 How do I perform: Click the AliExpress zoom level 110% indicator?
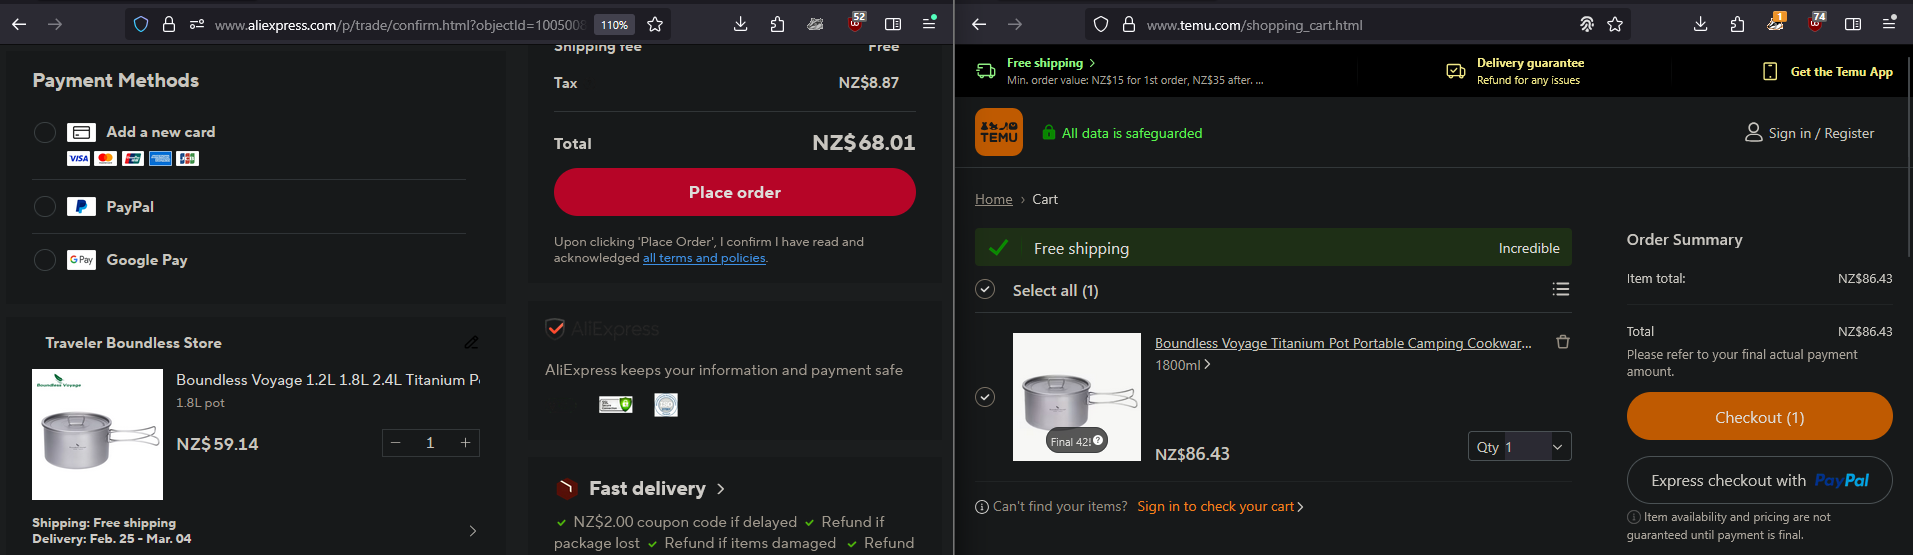(614, 25)
